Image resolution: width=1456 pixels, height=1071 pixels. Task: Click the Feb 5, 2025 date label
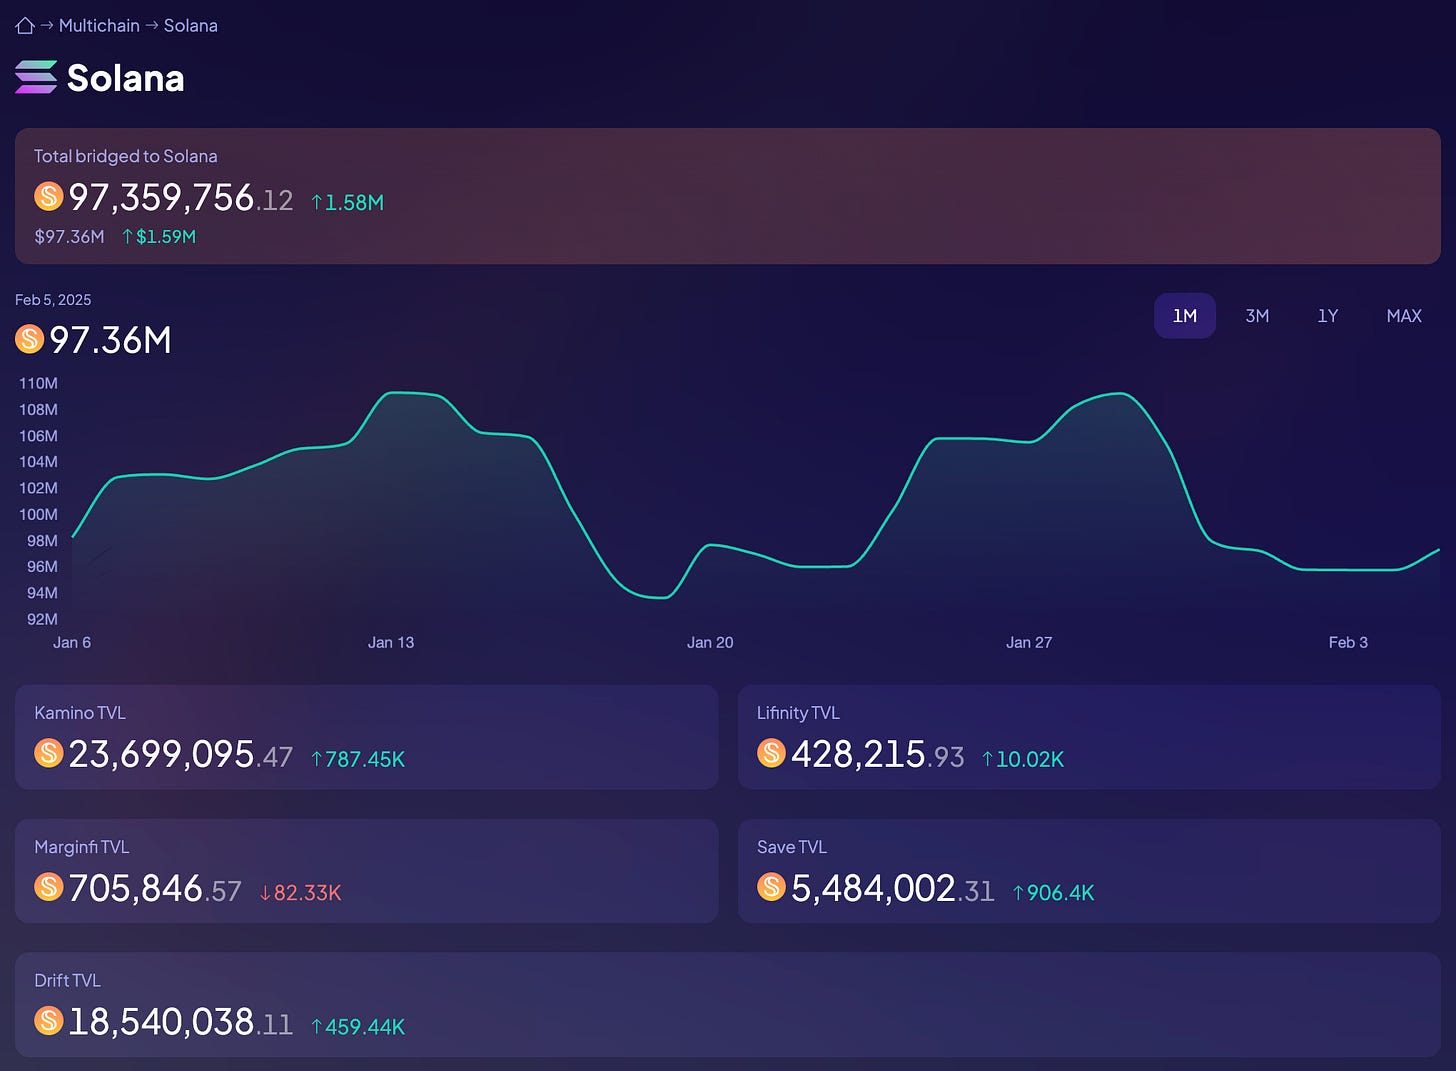coord(53,300)
